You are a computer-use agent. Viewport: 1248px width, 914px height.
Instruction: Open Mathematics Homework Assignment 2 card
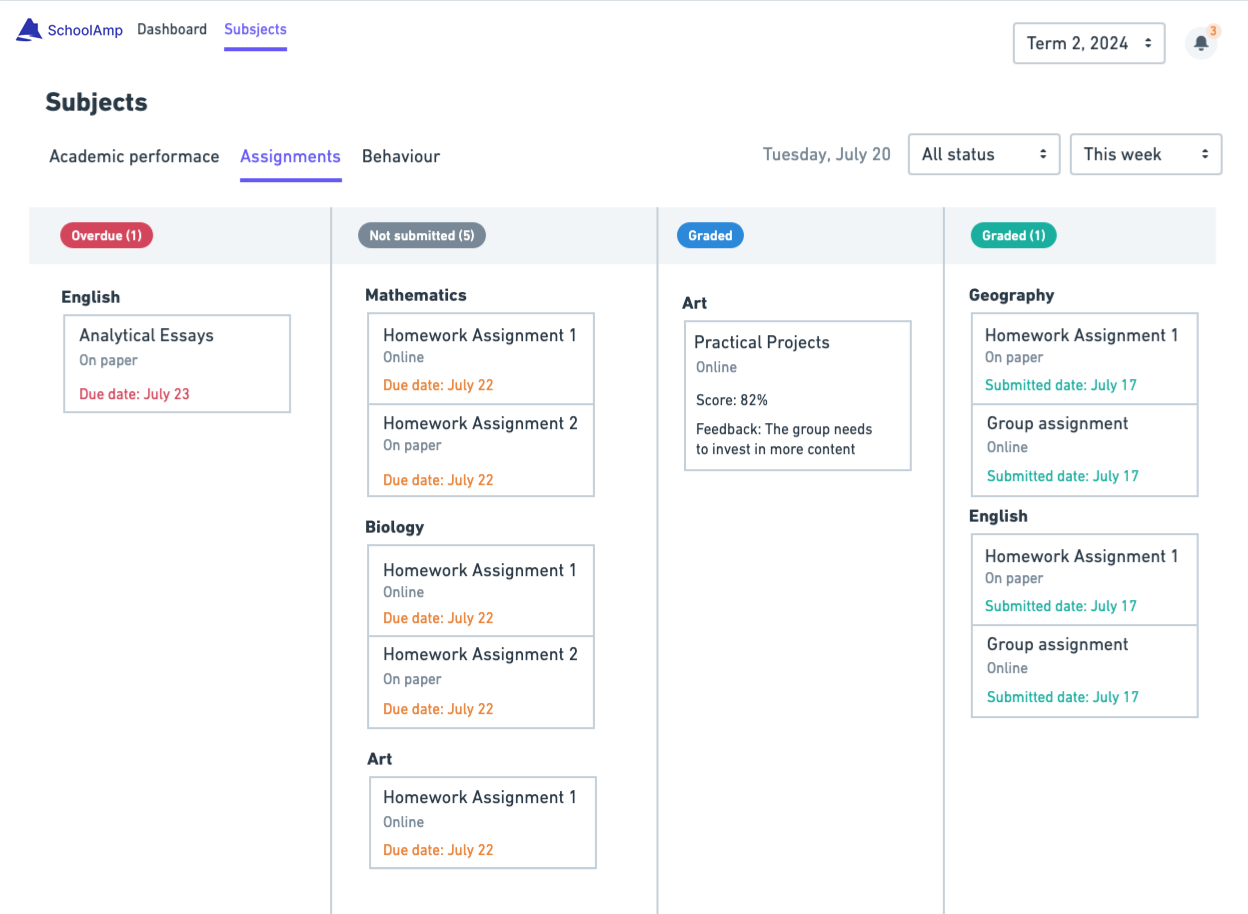pos(480,450)
